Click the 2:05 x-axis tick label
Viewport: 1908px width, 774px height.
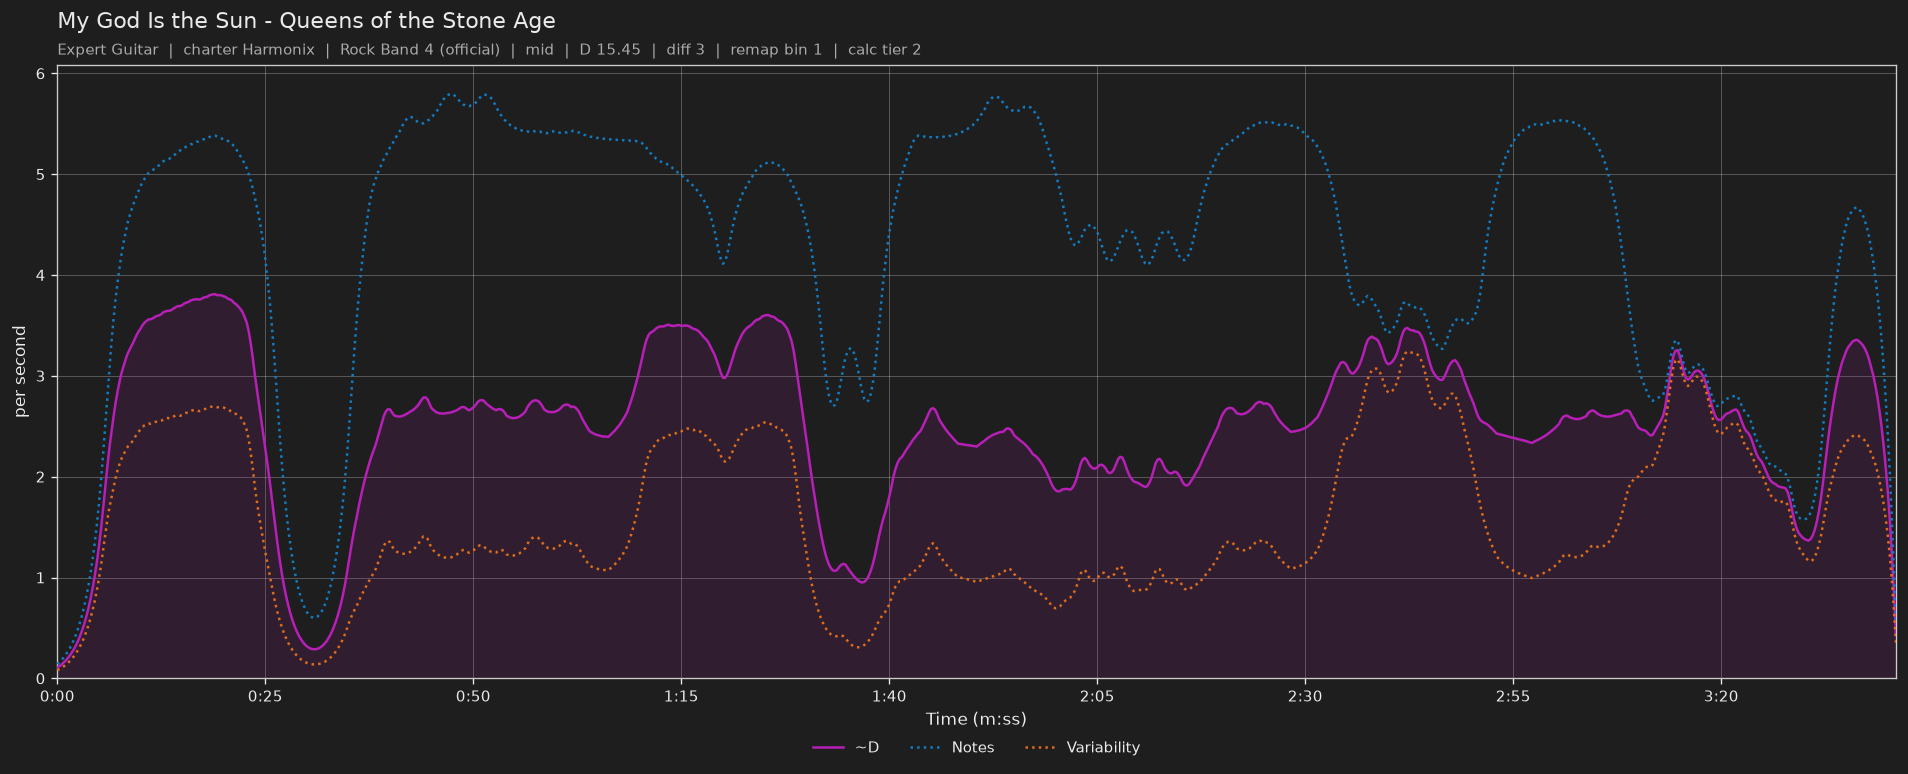coord(1097,696)
